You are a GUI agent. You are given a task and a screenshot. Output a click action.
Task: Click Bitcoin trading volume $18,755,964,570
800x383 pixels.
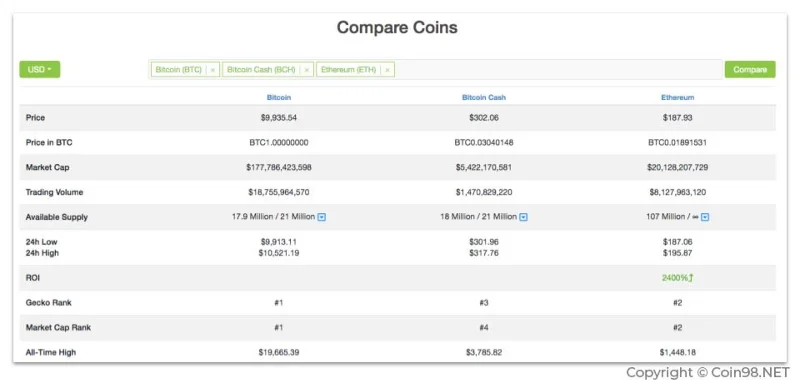(279, 192)
